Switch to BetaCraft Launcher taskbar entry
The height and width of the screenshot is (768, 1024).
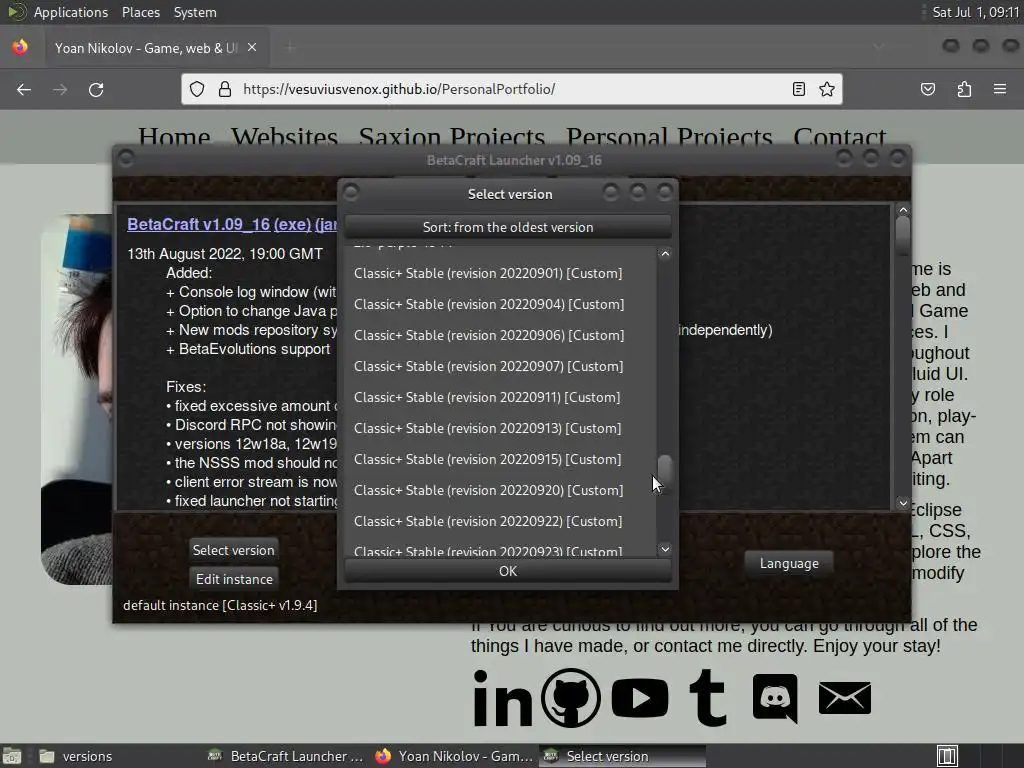tap(285, 756)
